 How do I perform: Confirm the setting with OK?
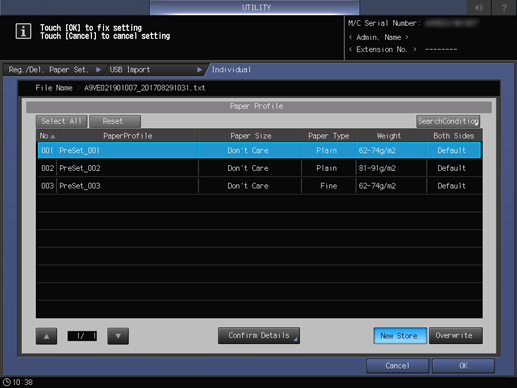pos(463,366)
